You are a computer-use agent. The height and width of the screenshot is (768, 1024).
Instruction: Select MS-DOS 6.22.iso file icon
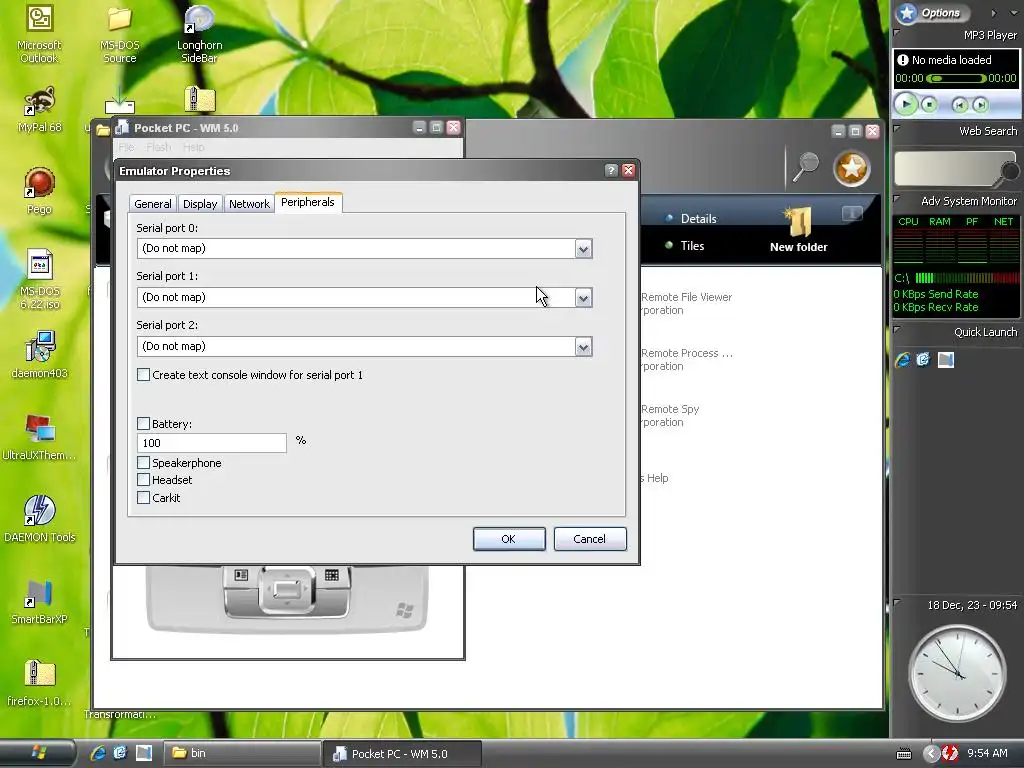click(39, 280)
